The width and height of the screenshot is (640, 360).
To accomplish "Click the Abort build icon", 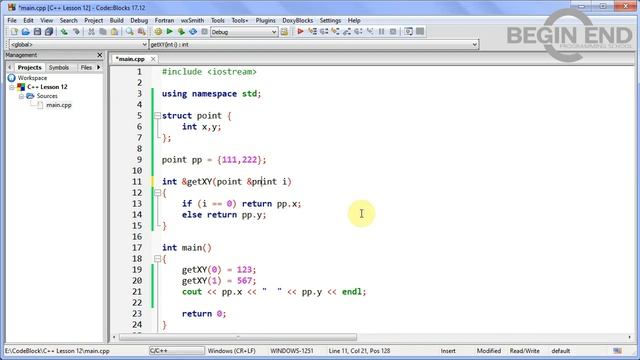I will coord(204,32).
